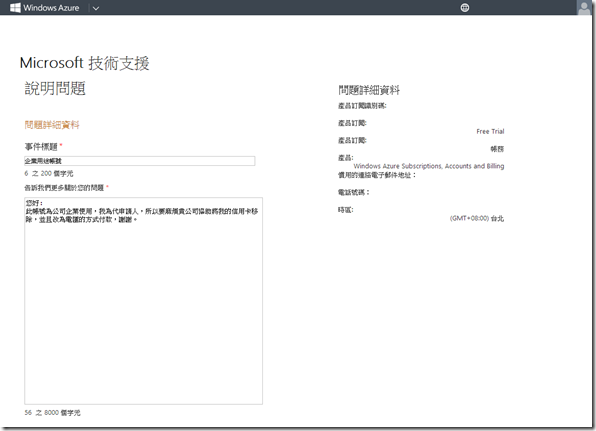Select the (GMT+08:00) 台北 time zone value

(477, 219)
